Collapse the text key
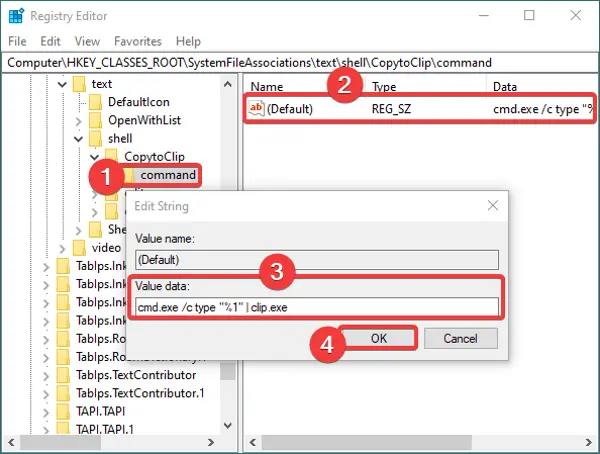The height and width of the screenshot is (454, 600). 62,84
